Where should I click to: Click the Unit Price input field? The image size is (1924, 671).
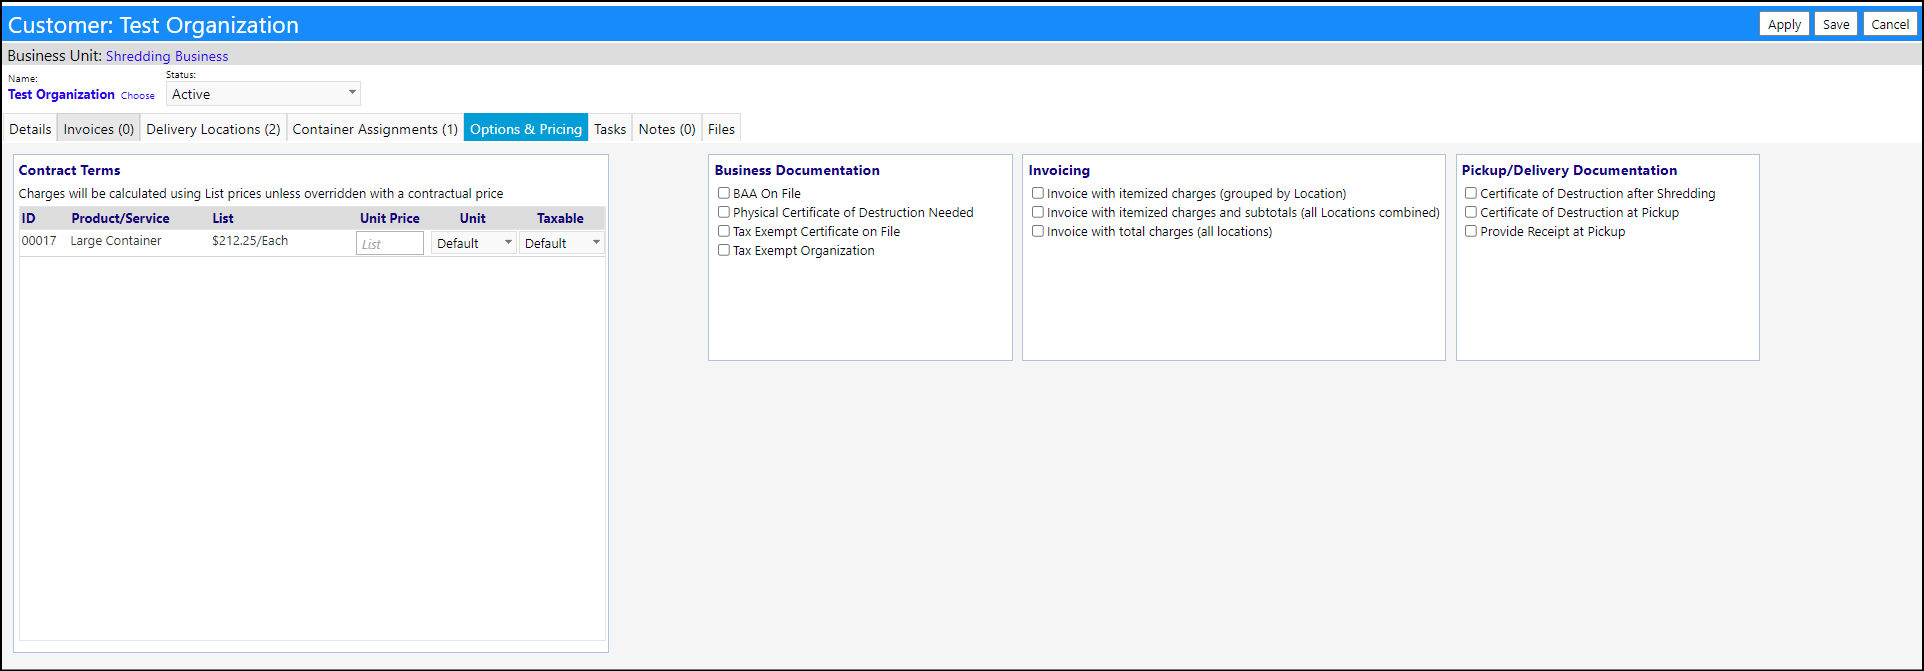(390, 243)
